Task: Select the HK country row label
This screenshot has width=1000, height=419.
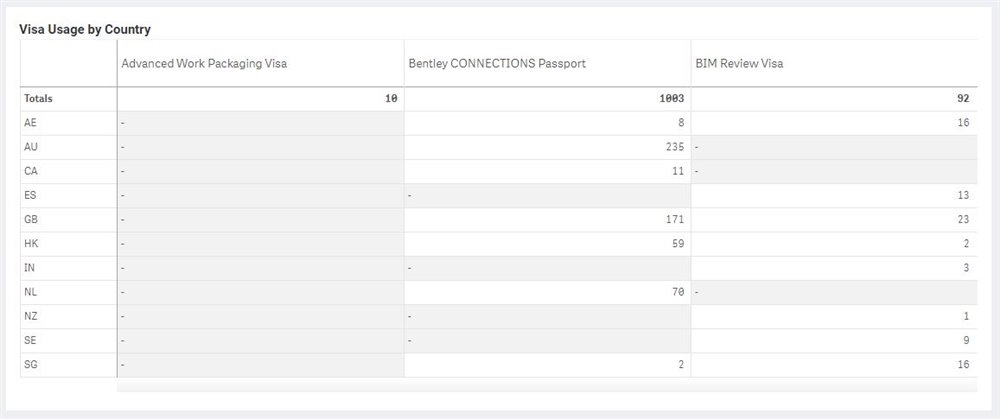Action: coord(30,244)
